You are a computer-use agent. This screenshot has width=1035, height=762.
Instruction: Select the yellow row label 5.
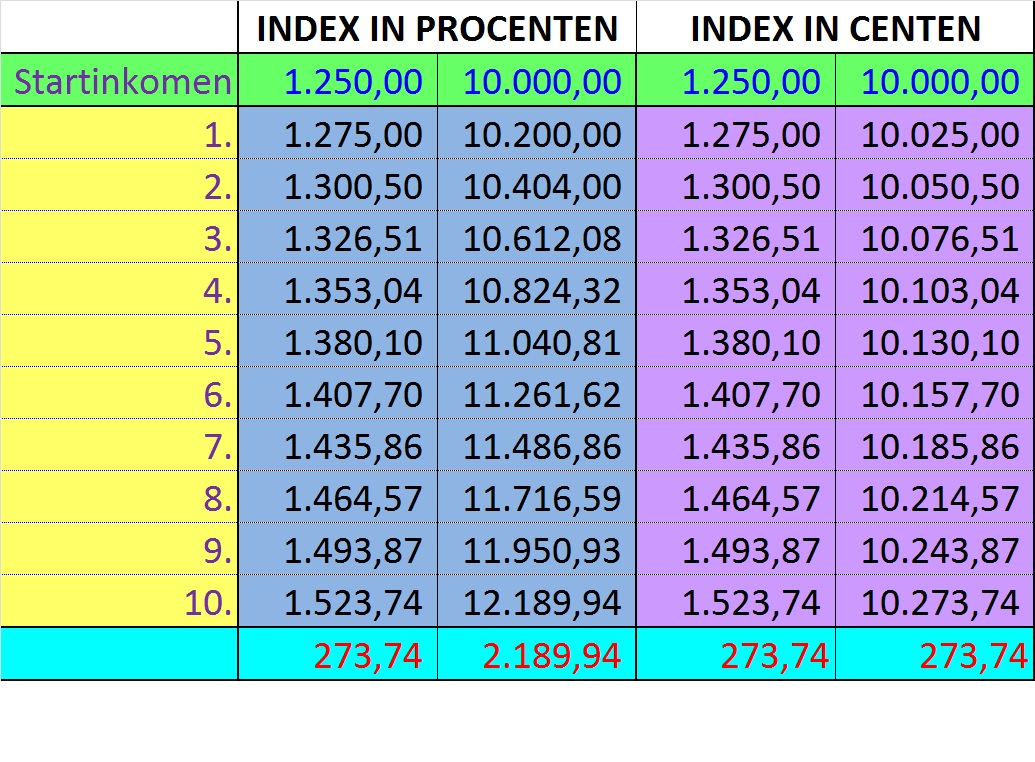[x=120, y=342]
